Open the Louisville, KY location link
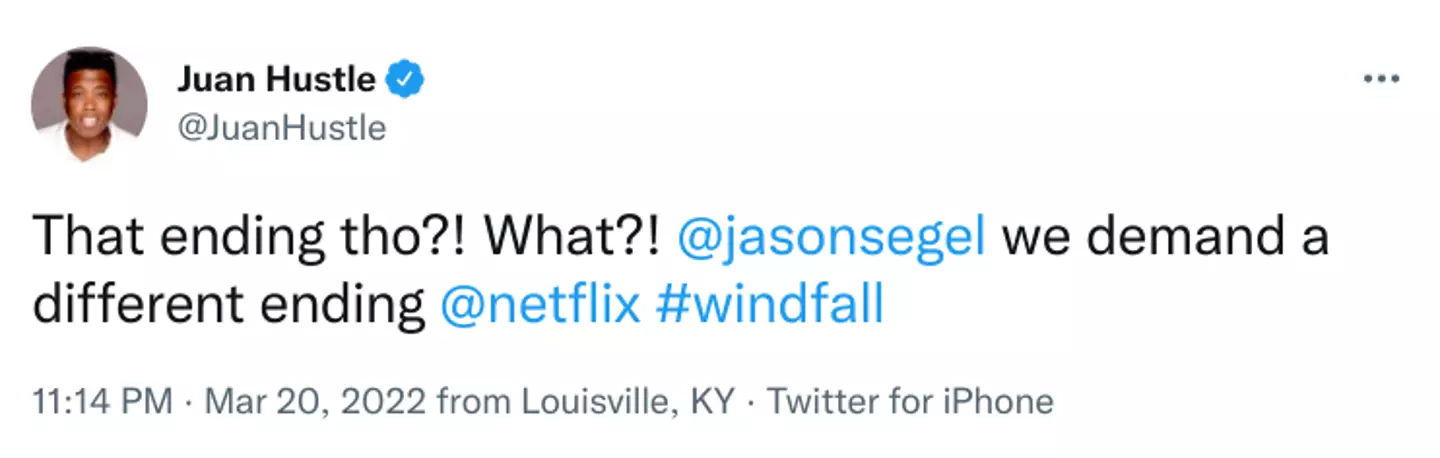This screenshot has width=1440, height=458. click(628, 402)
